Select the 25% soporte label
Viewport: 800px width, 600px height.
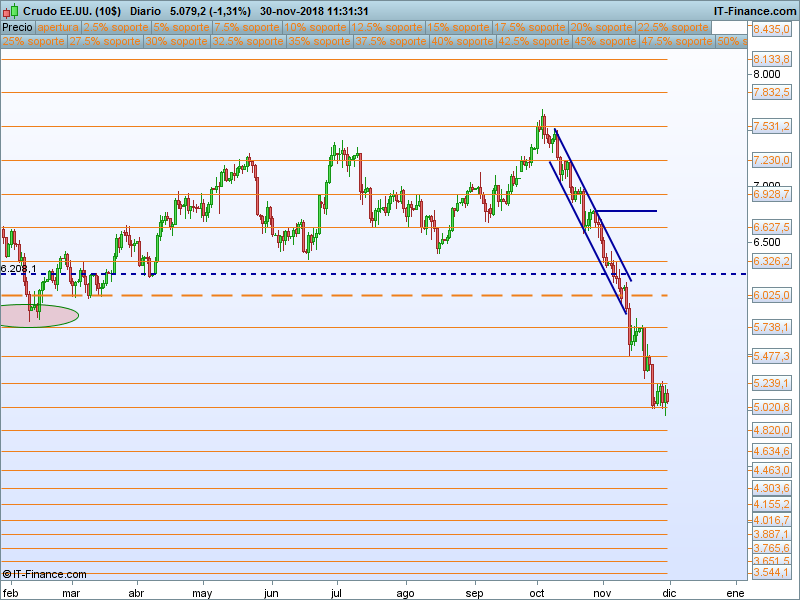coord(33,42)
